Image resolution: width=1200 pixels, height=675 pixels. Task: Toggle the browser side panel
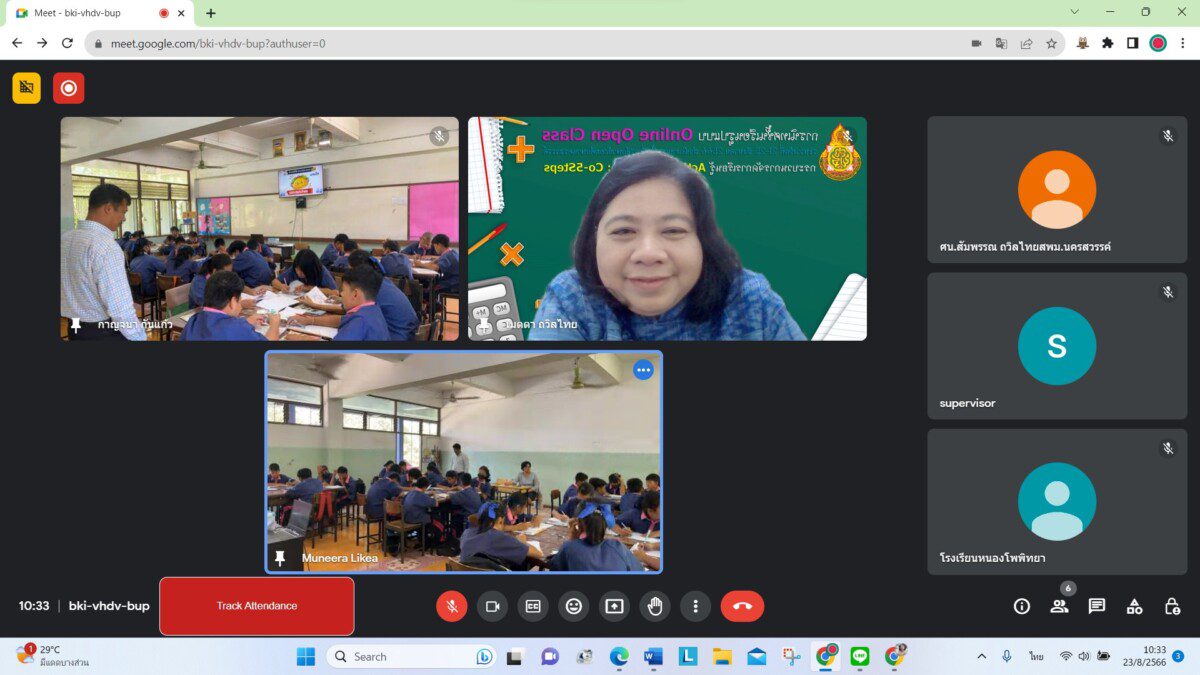click(x=1132, y=43)
